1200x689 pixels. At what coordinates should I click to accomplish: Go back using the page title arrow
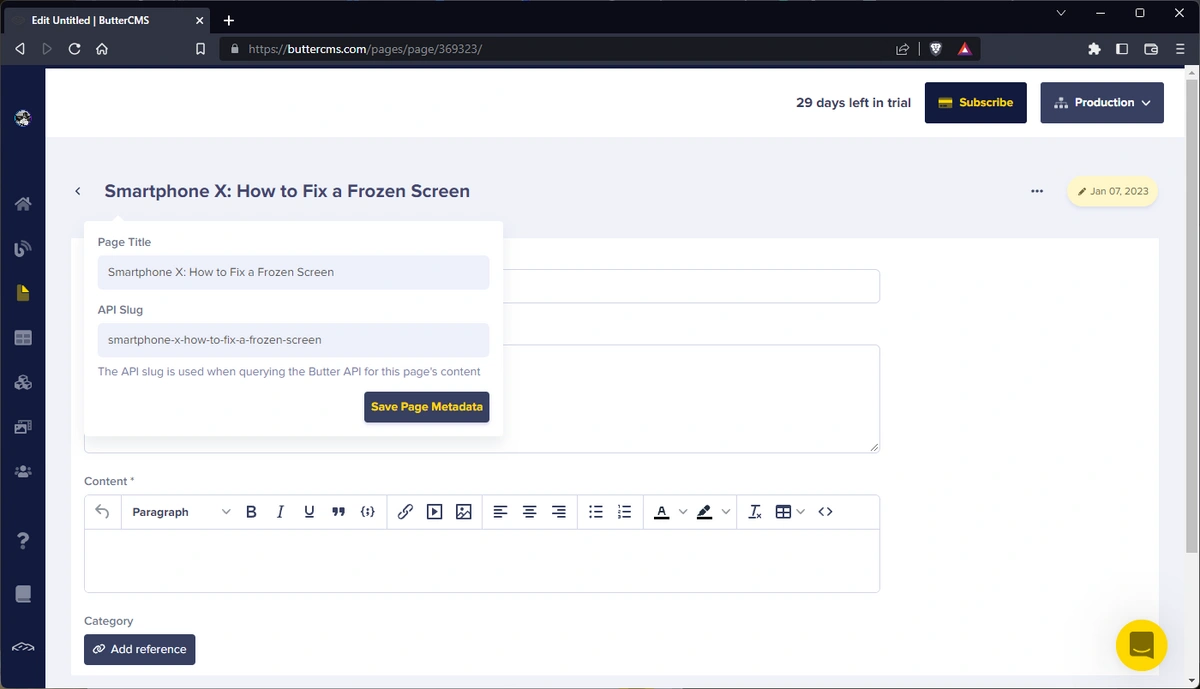[78, 191]
